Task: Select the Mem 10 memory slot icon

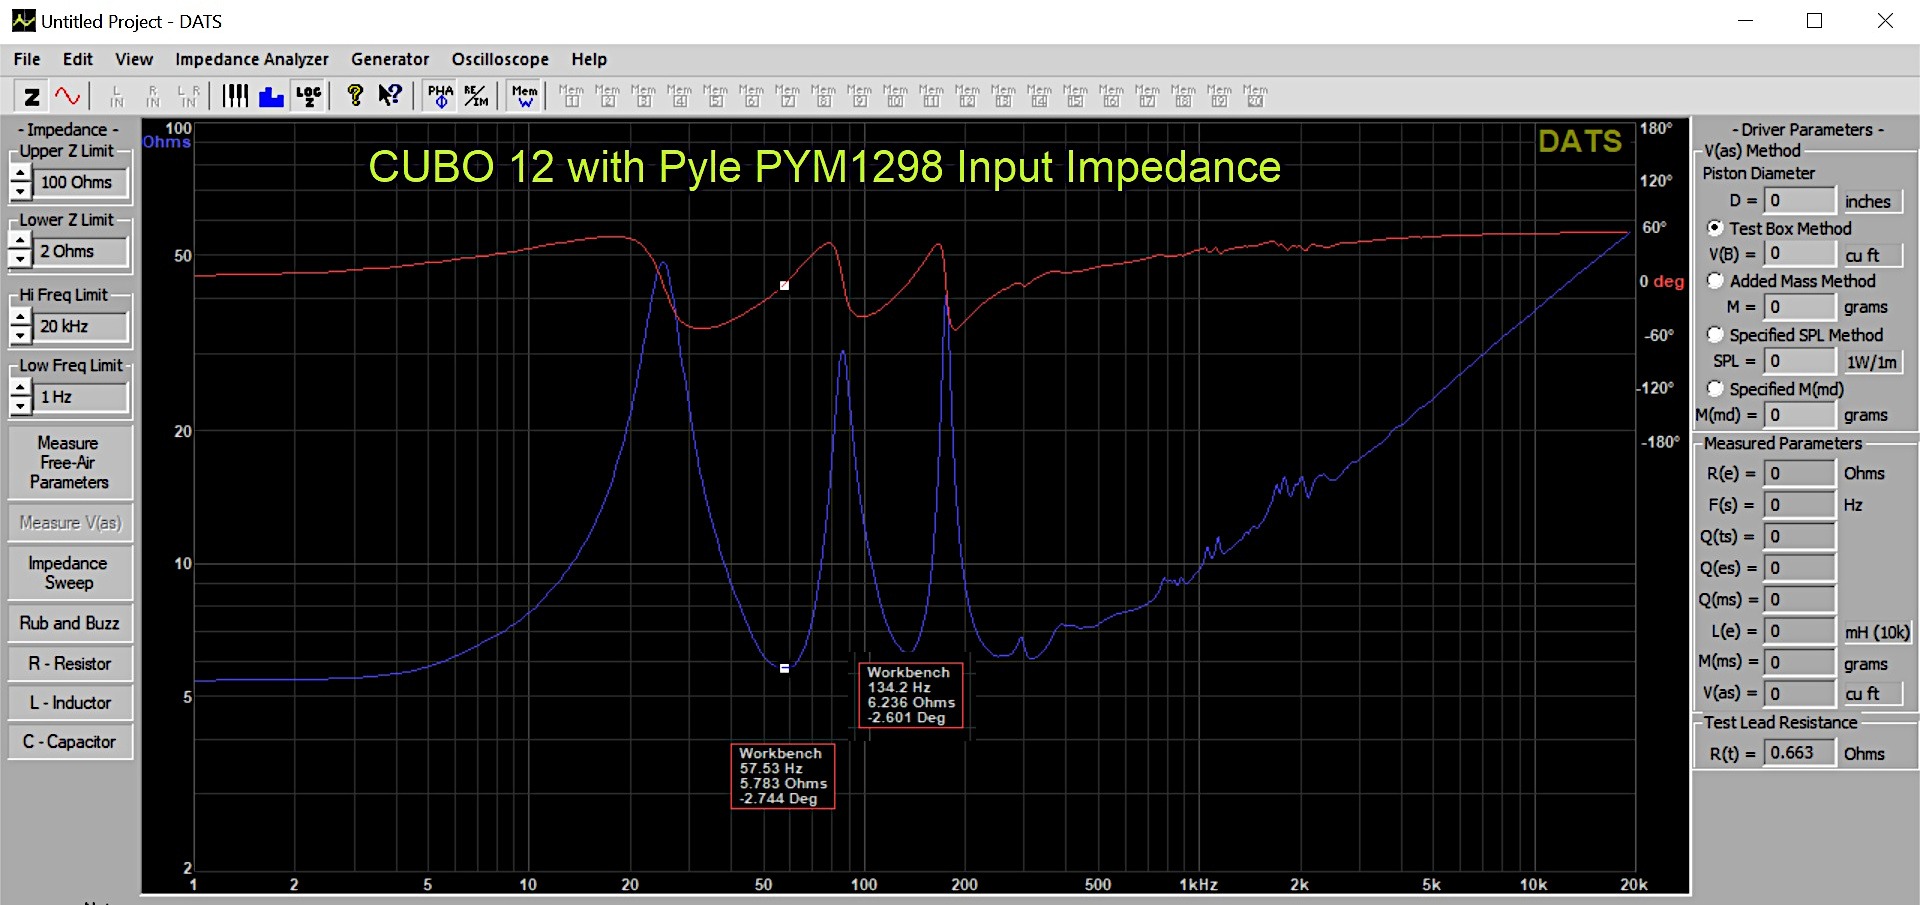Action: 895,96
